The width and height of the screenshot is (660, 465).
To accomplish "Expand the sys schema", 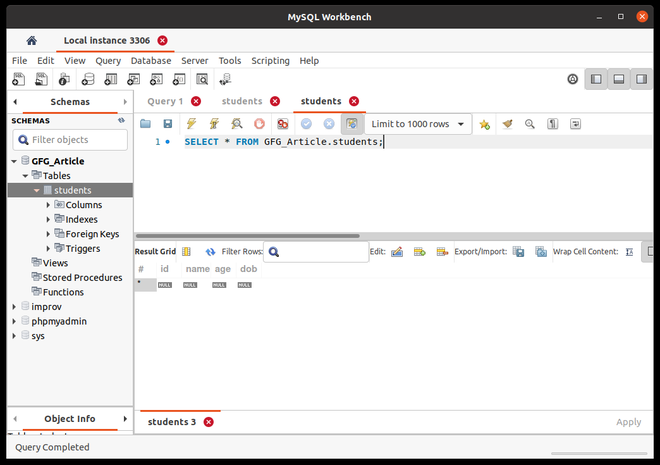I will point(14,336).
